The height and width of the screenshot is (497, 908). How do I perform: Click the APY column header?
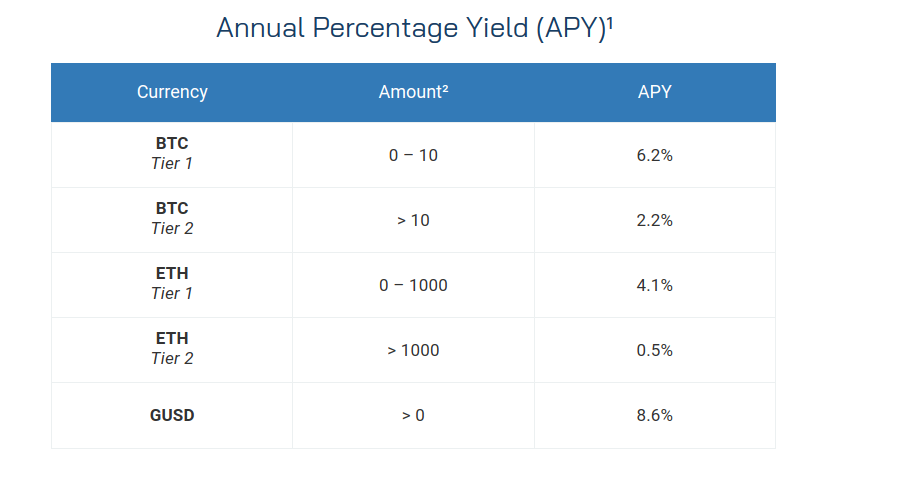(655, 92)
